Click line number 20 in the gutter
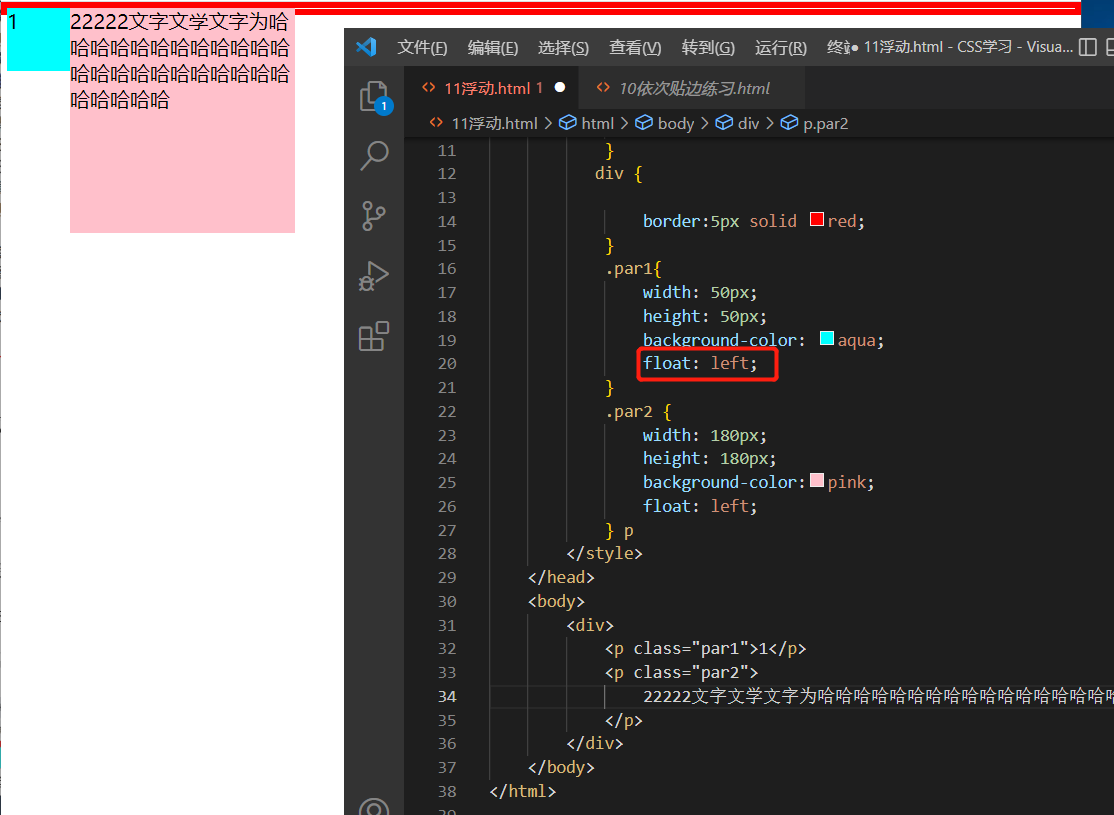This screenshot has width=1114, height=815. (447, 364)
